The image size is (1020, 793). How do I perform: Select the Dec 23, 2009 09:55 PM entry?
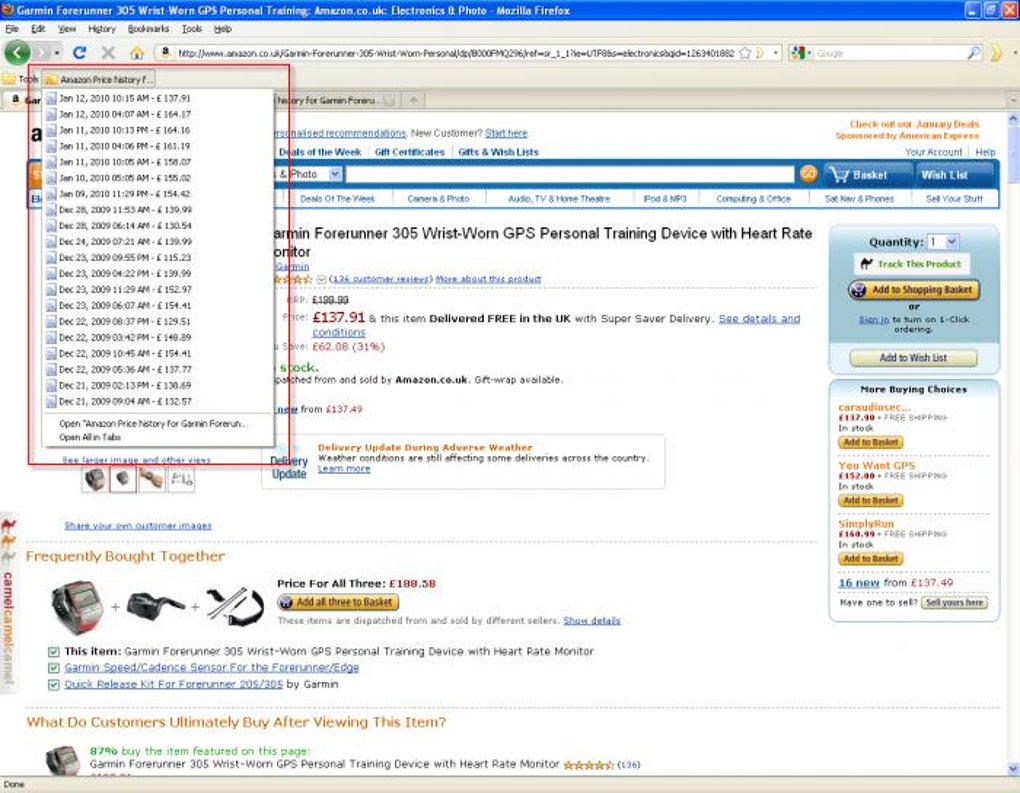pos(157,258)
